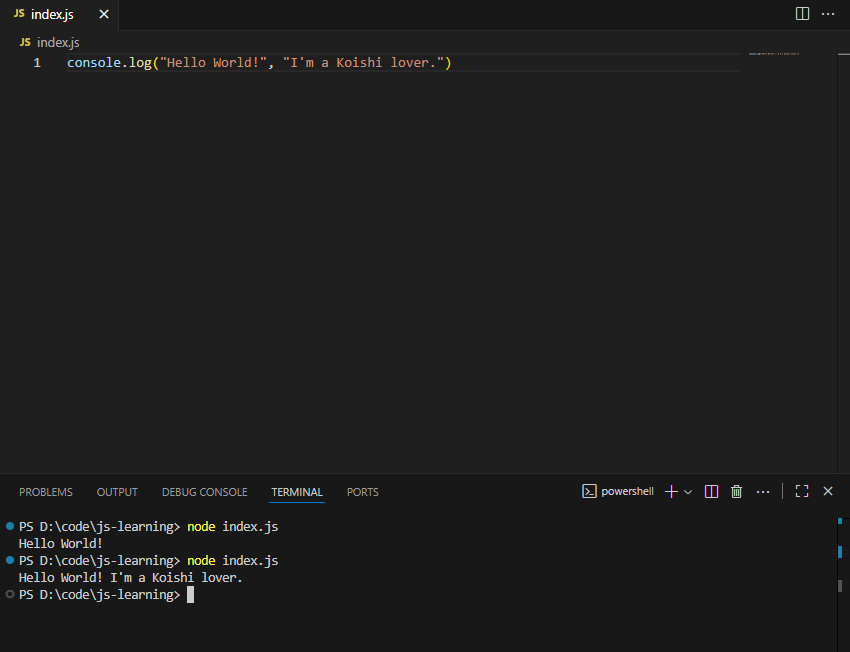850x652 pixels.
Task: Split the terminal pane
Action: click(x=712, y=492)
